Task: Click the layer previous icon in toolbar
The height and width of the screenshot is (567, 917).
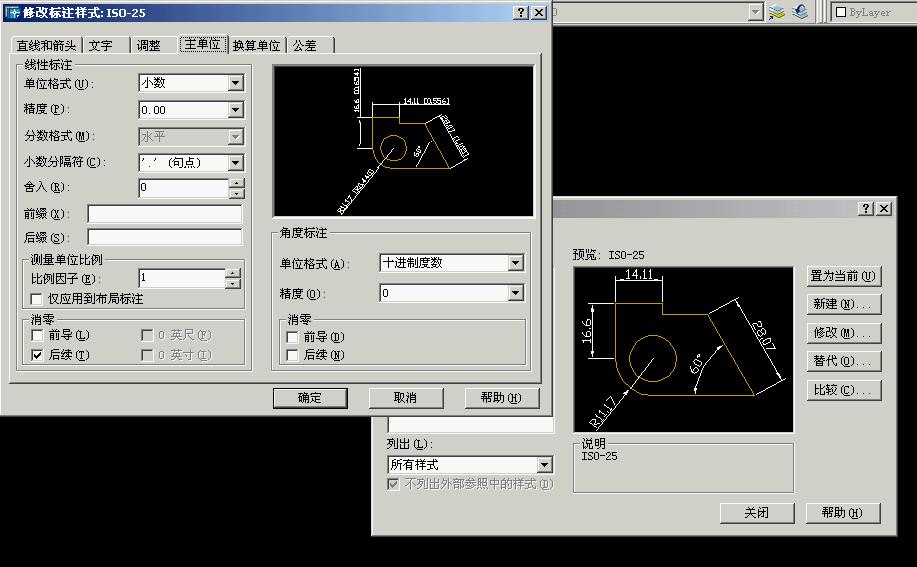Action: [x=799, y=12]
